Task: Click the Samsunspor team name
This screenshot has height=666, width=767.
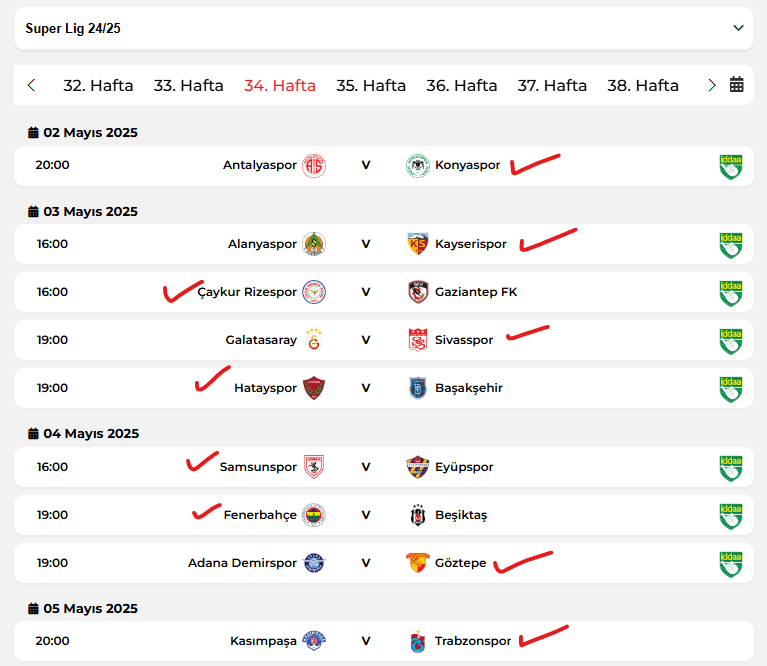Action: click(258, 467)
